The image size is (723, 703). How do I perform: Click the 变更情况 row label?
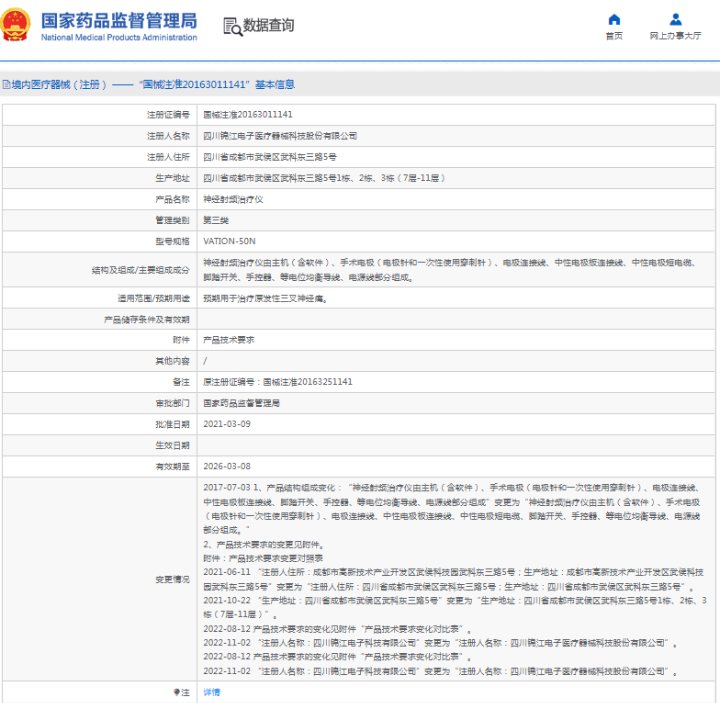pyautogui.click(x=172, y=579)
